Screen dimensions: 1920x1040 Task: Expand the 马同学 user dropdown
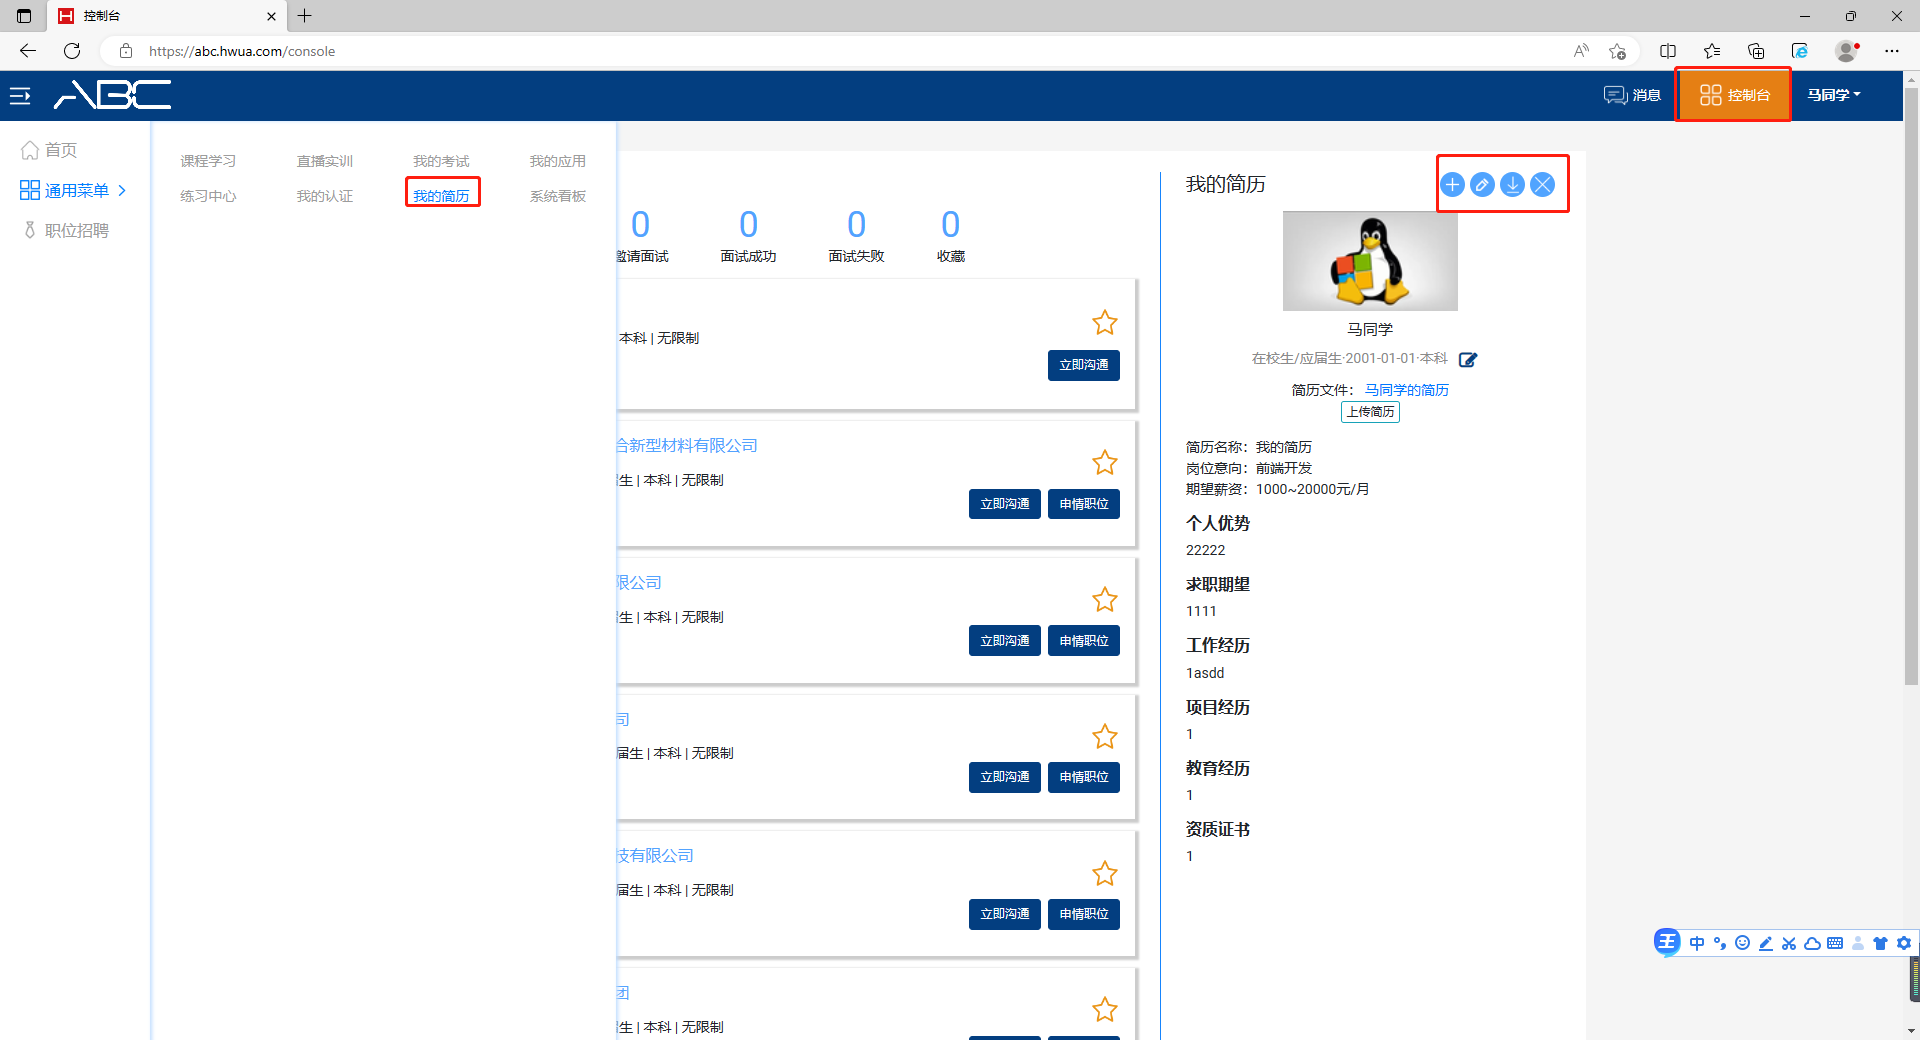(1834, 95)
